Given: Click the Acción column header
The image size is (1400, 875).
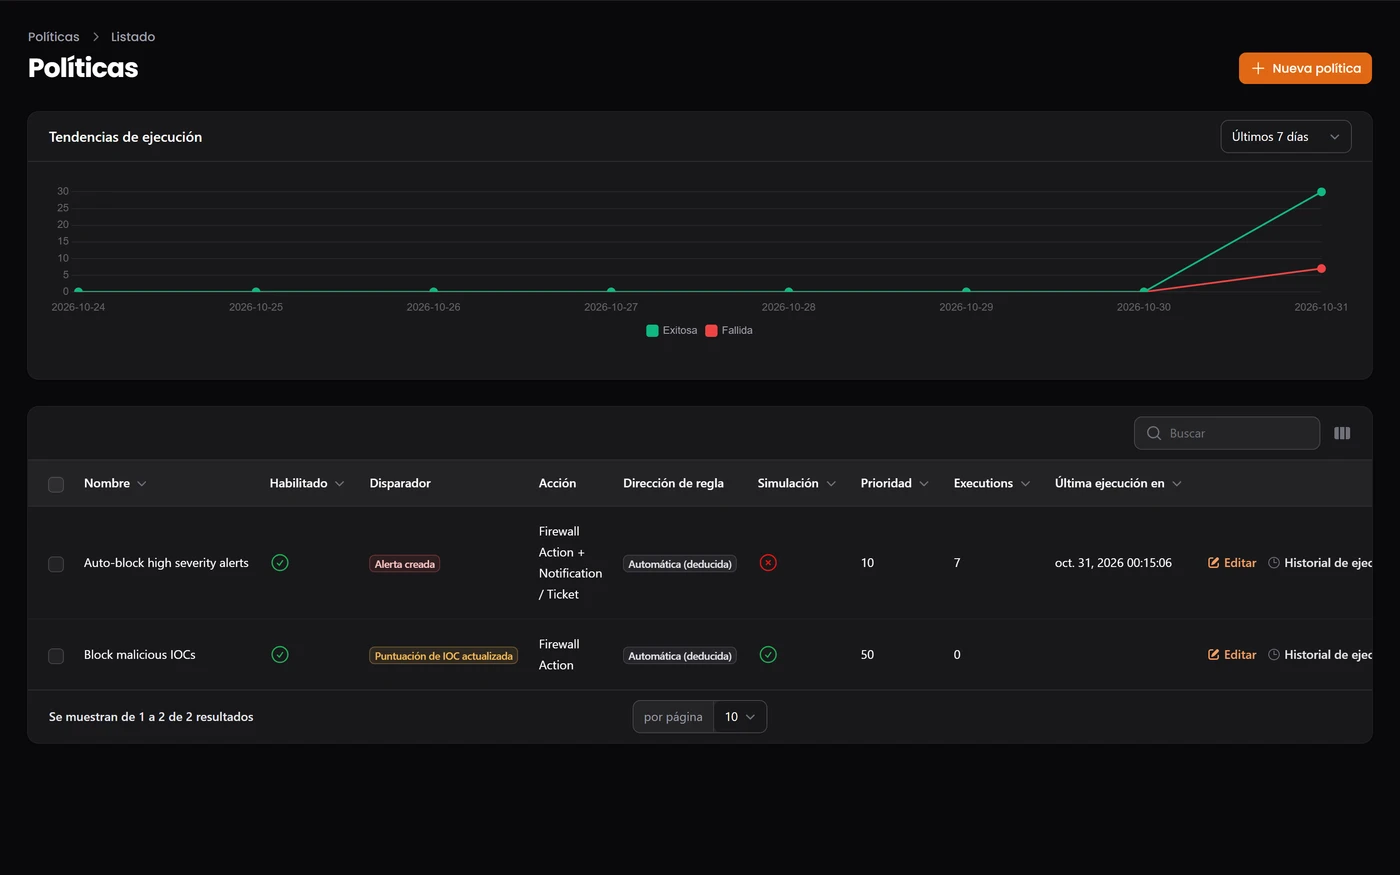Looking at the screenshot, I should 557,483.
